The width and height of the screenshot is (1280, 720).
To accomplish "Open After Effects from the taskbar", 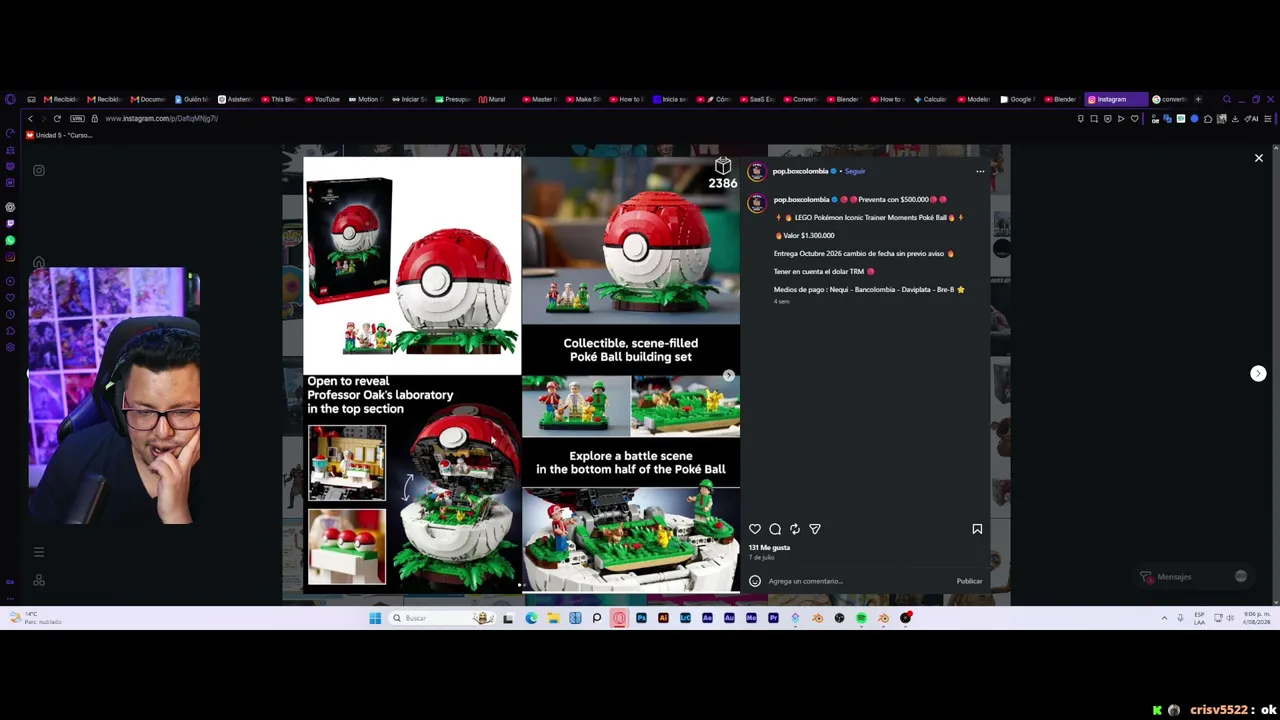I will 707,618.
